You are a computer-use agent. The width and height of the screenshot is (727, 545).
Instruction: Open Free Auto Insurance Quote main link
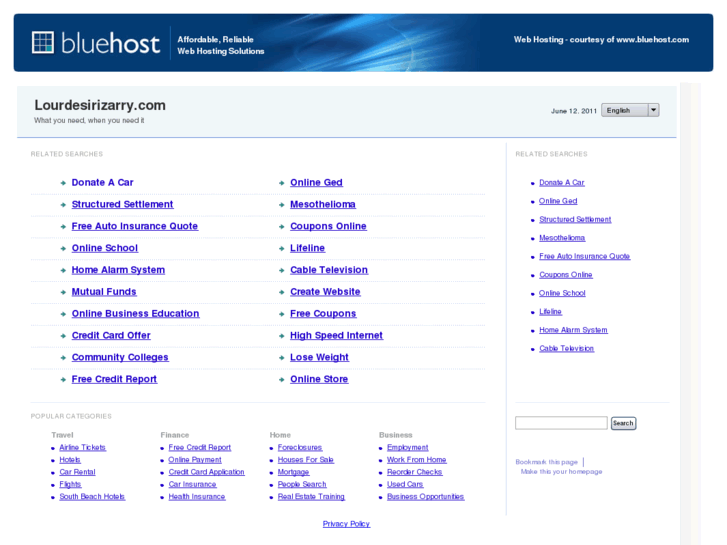pos(134,226)
